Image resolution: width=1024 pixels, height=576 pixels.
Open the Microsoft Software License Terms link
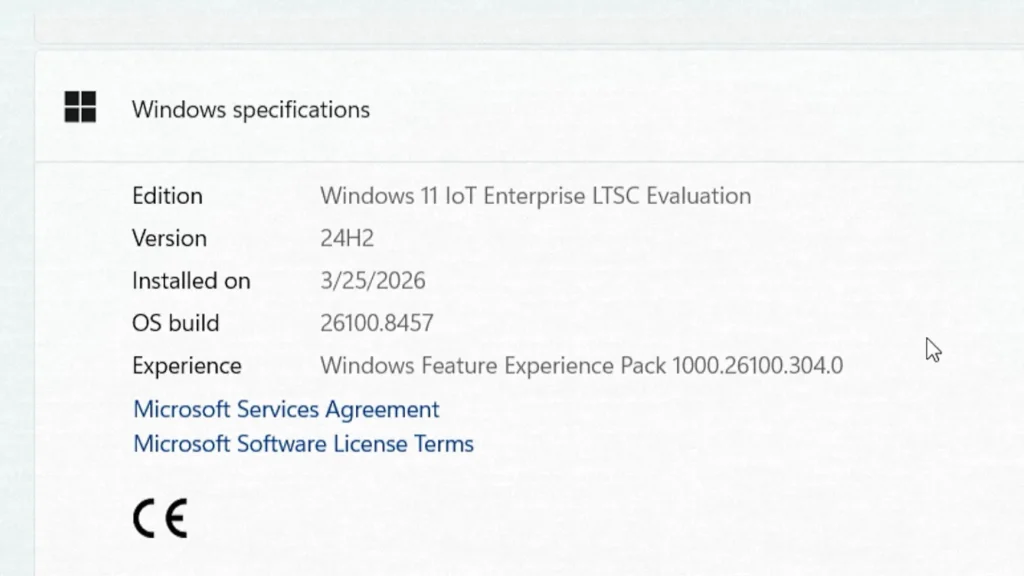click(x=303, y=444)
